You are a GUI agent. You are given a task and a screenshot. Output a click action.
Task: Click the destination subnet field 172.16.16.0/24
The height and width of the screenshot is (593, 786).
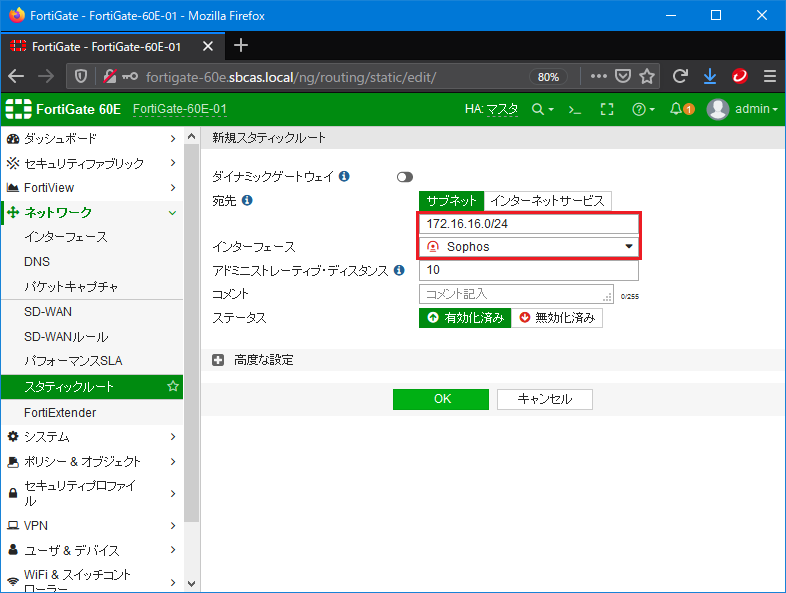pos(529,224)
